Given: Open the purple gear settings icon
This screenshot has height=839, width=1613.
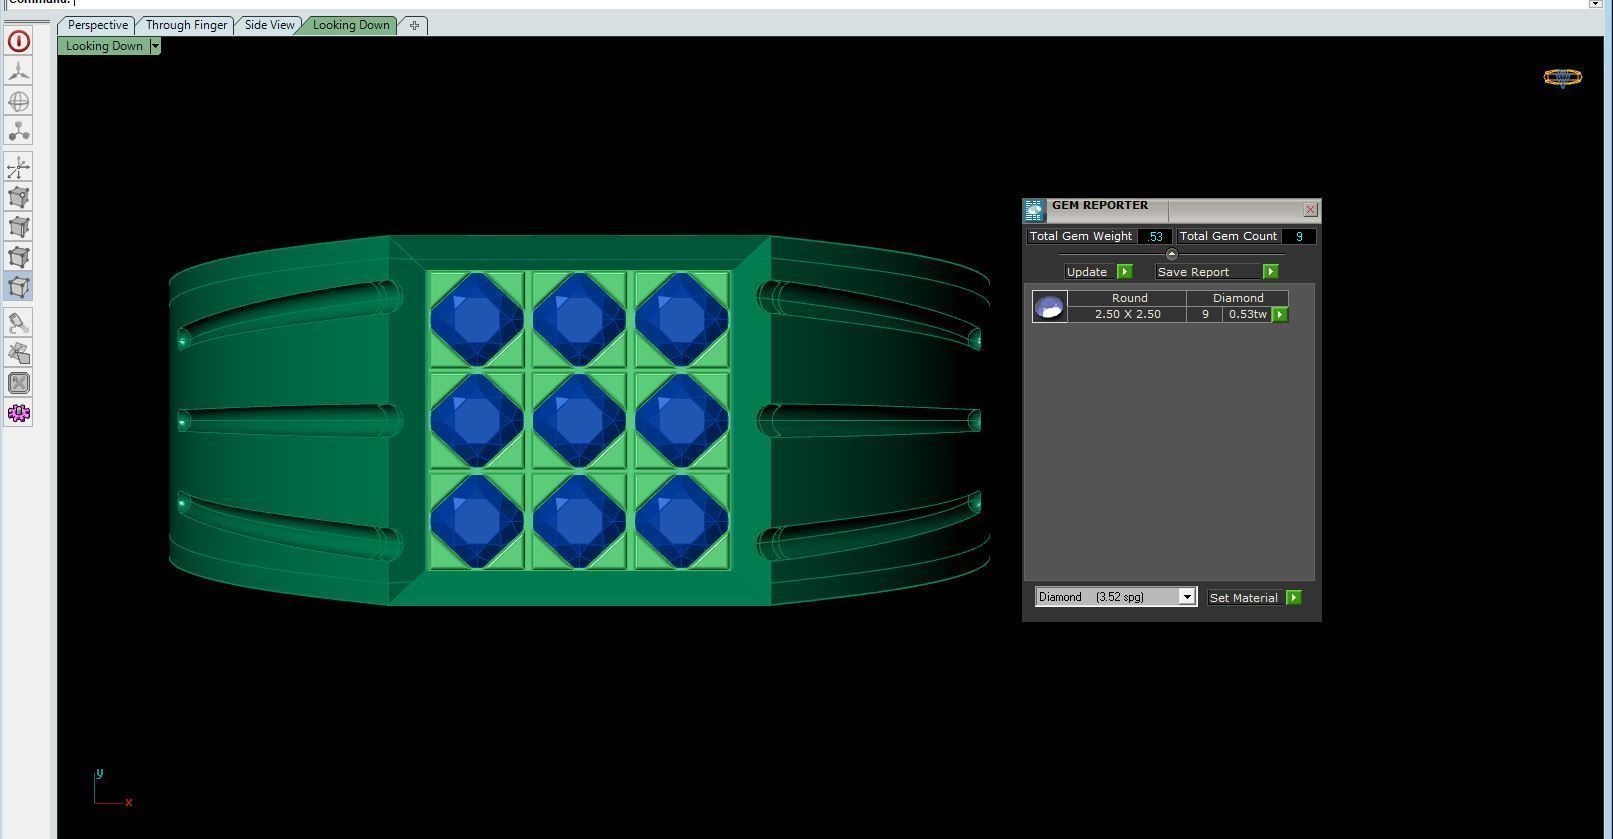Looking at the screenshot, I should tap(18, 413).
